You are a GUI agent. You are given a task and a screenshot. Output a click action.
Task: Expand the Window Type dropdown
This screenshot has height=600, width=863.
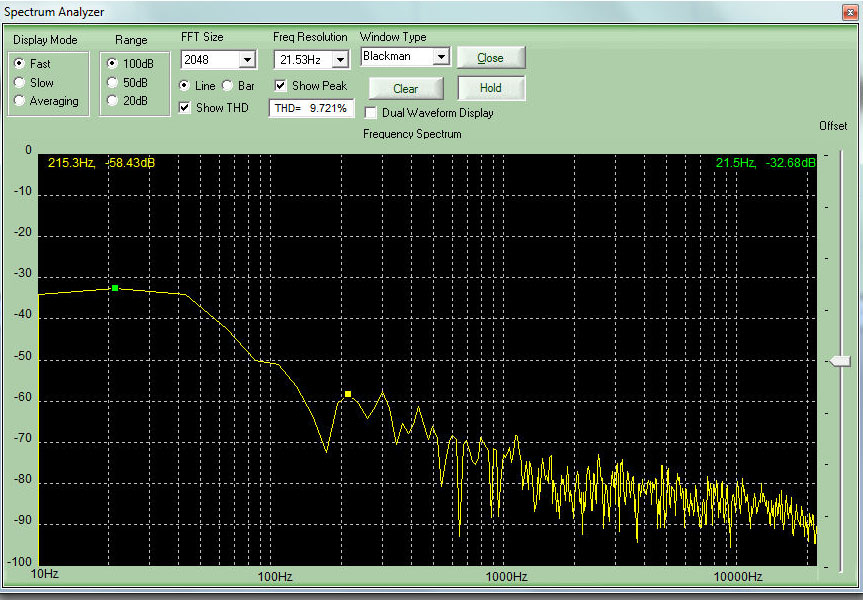pos(440,57)
